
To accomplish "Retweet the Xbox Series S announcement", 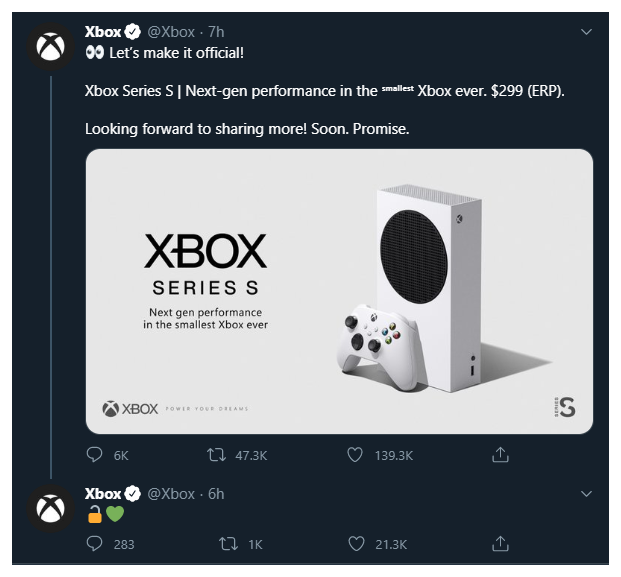I will click(215, 455).
